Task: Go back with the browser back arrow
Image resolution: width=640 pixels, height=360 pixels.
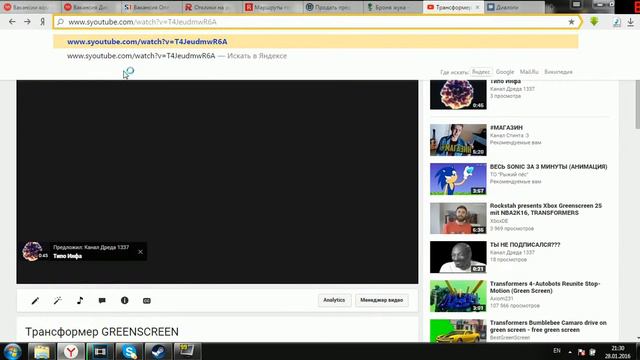Action: tap(12, 22)
